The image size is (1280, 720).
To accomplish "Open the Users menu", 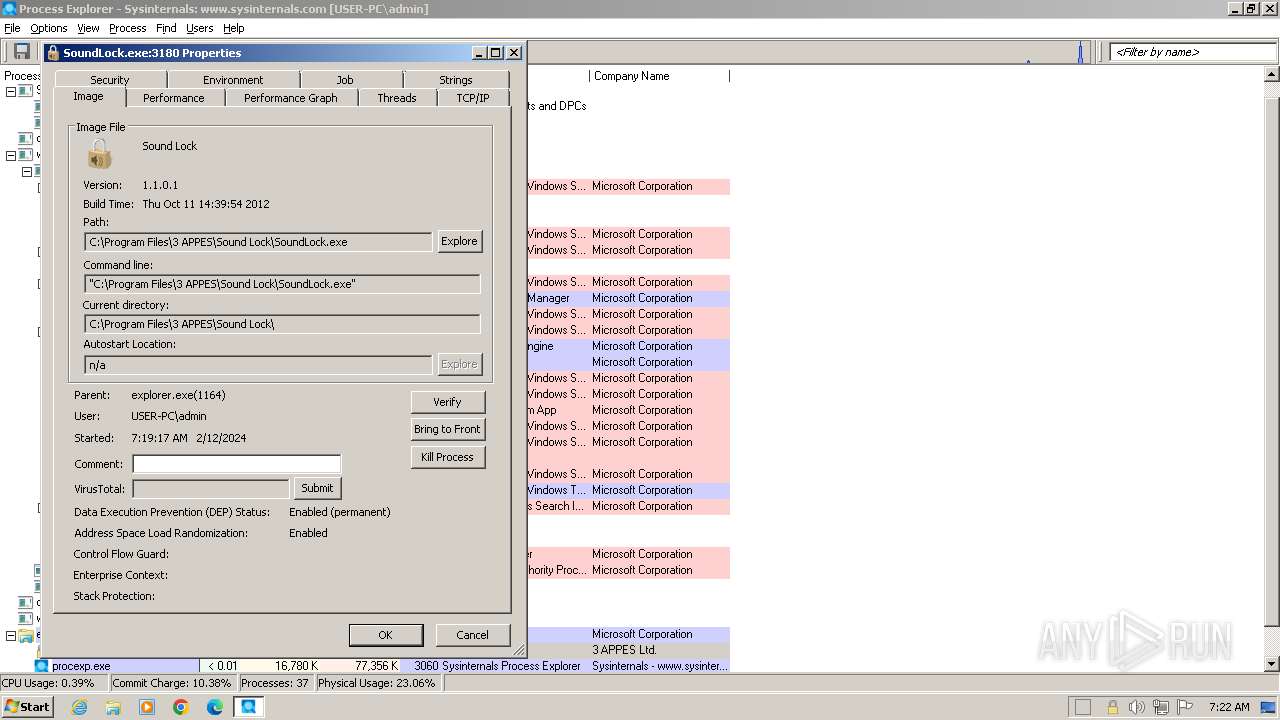I will click(200, 28).
